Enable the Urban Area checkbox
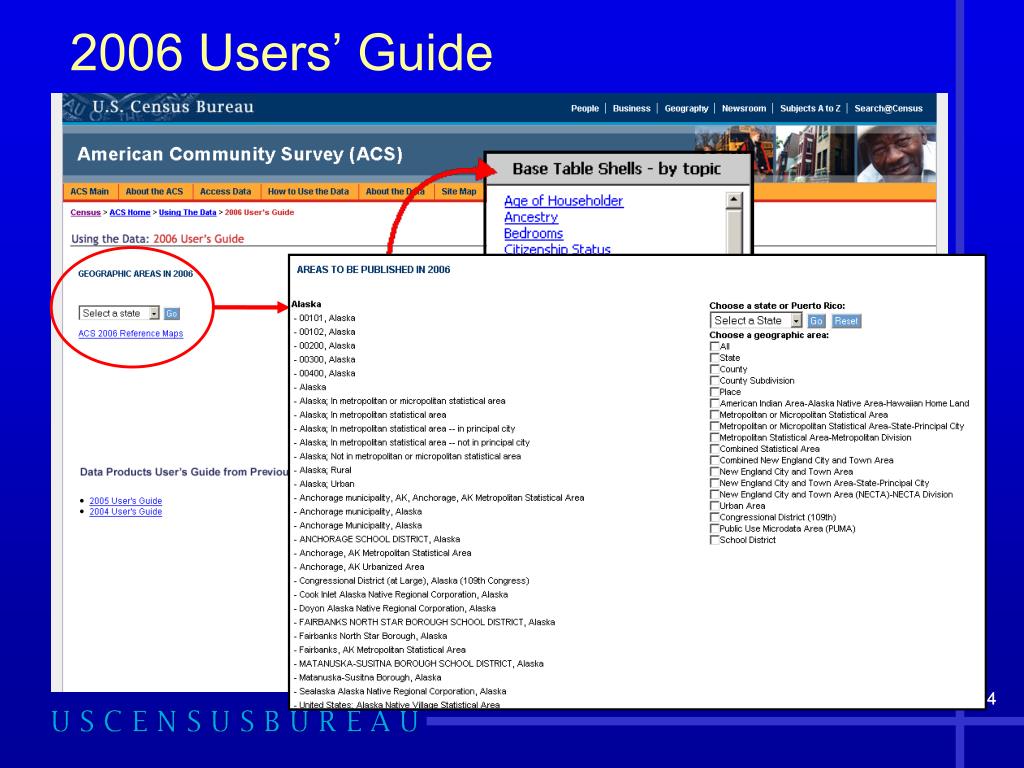Image resolution: width=1024 pixels, height=768 pixels. click(x=714, y=505)
